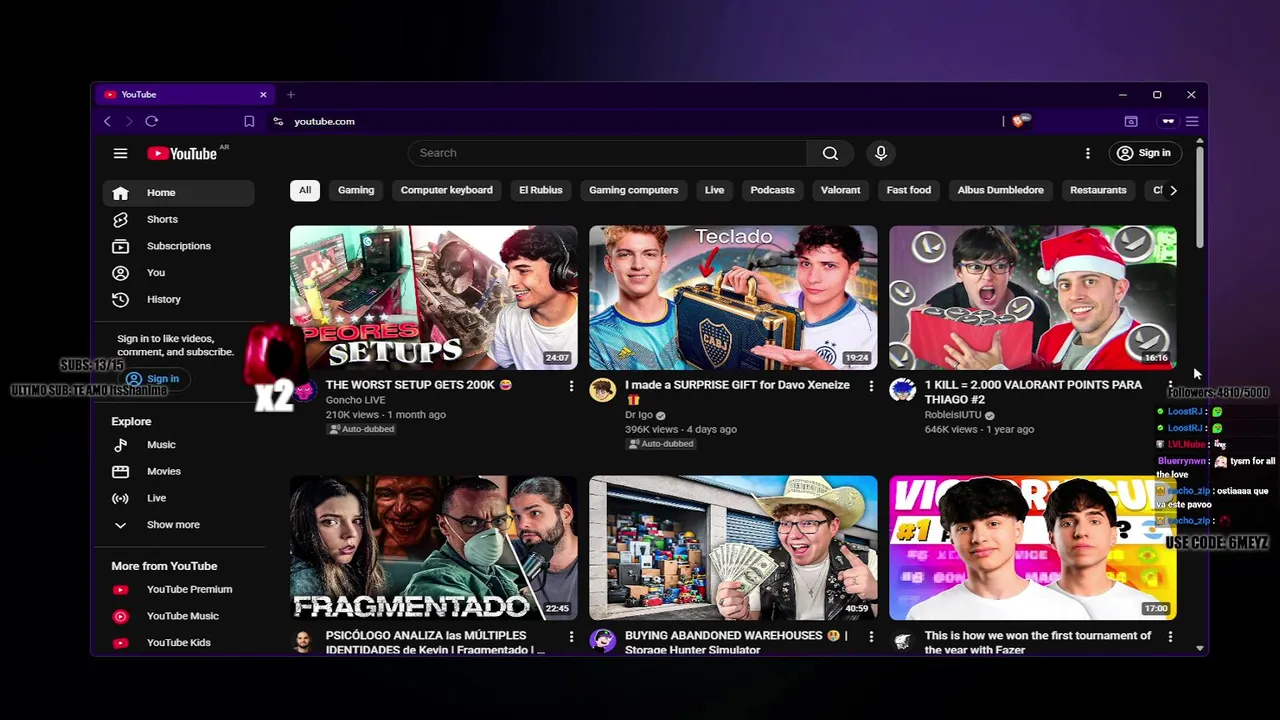Open YouTube Kids in the sidebar
The image size is (1280, 720).
(178, 643)
